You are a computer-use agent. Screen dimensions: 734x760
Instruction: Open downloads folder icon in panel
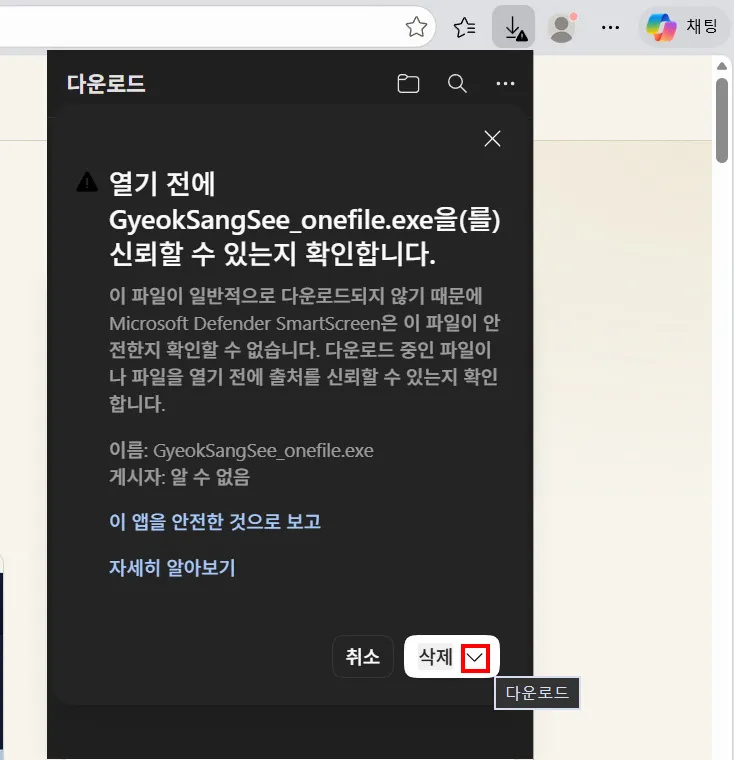[408, 83]
